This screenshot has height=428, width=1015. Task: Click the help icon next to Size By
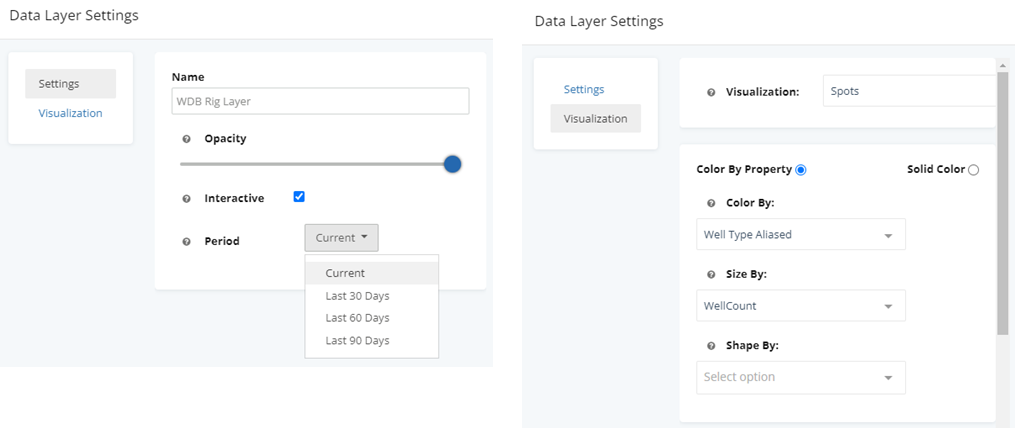[x=711, y=275]
